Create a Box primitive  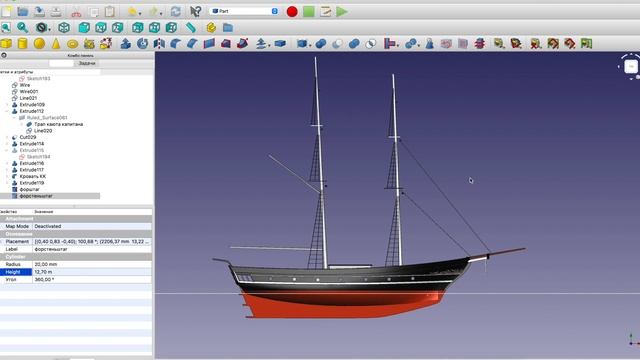[6, 44]
